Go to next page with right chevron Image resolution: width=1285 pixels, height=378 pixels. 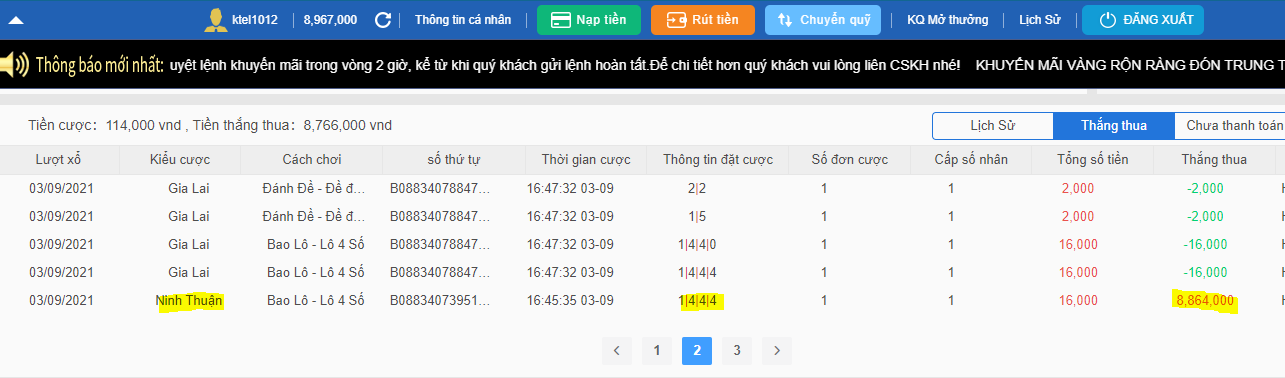click(x=777, y=350)
